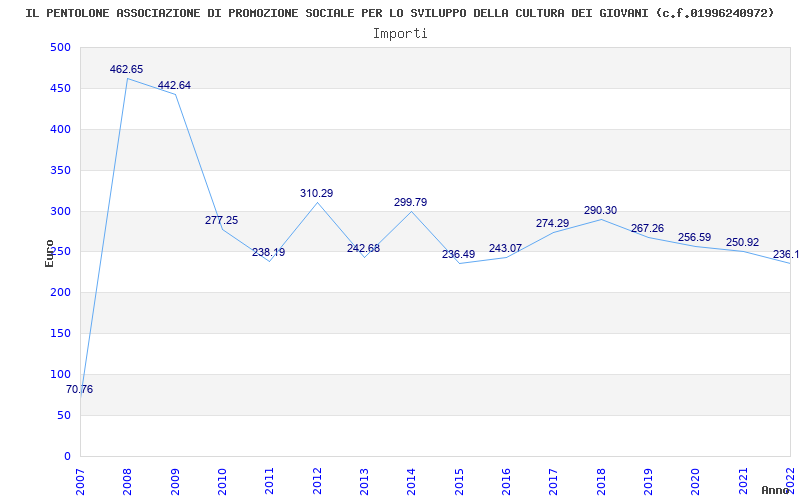This screenshot has width=800, height=500.
Task: Select the 2012 x-axis year label
Action: click(x=317, y=481)
